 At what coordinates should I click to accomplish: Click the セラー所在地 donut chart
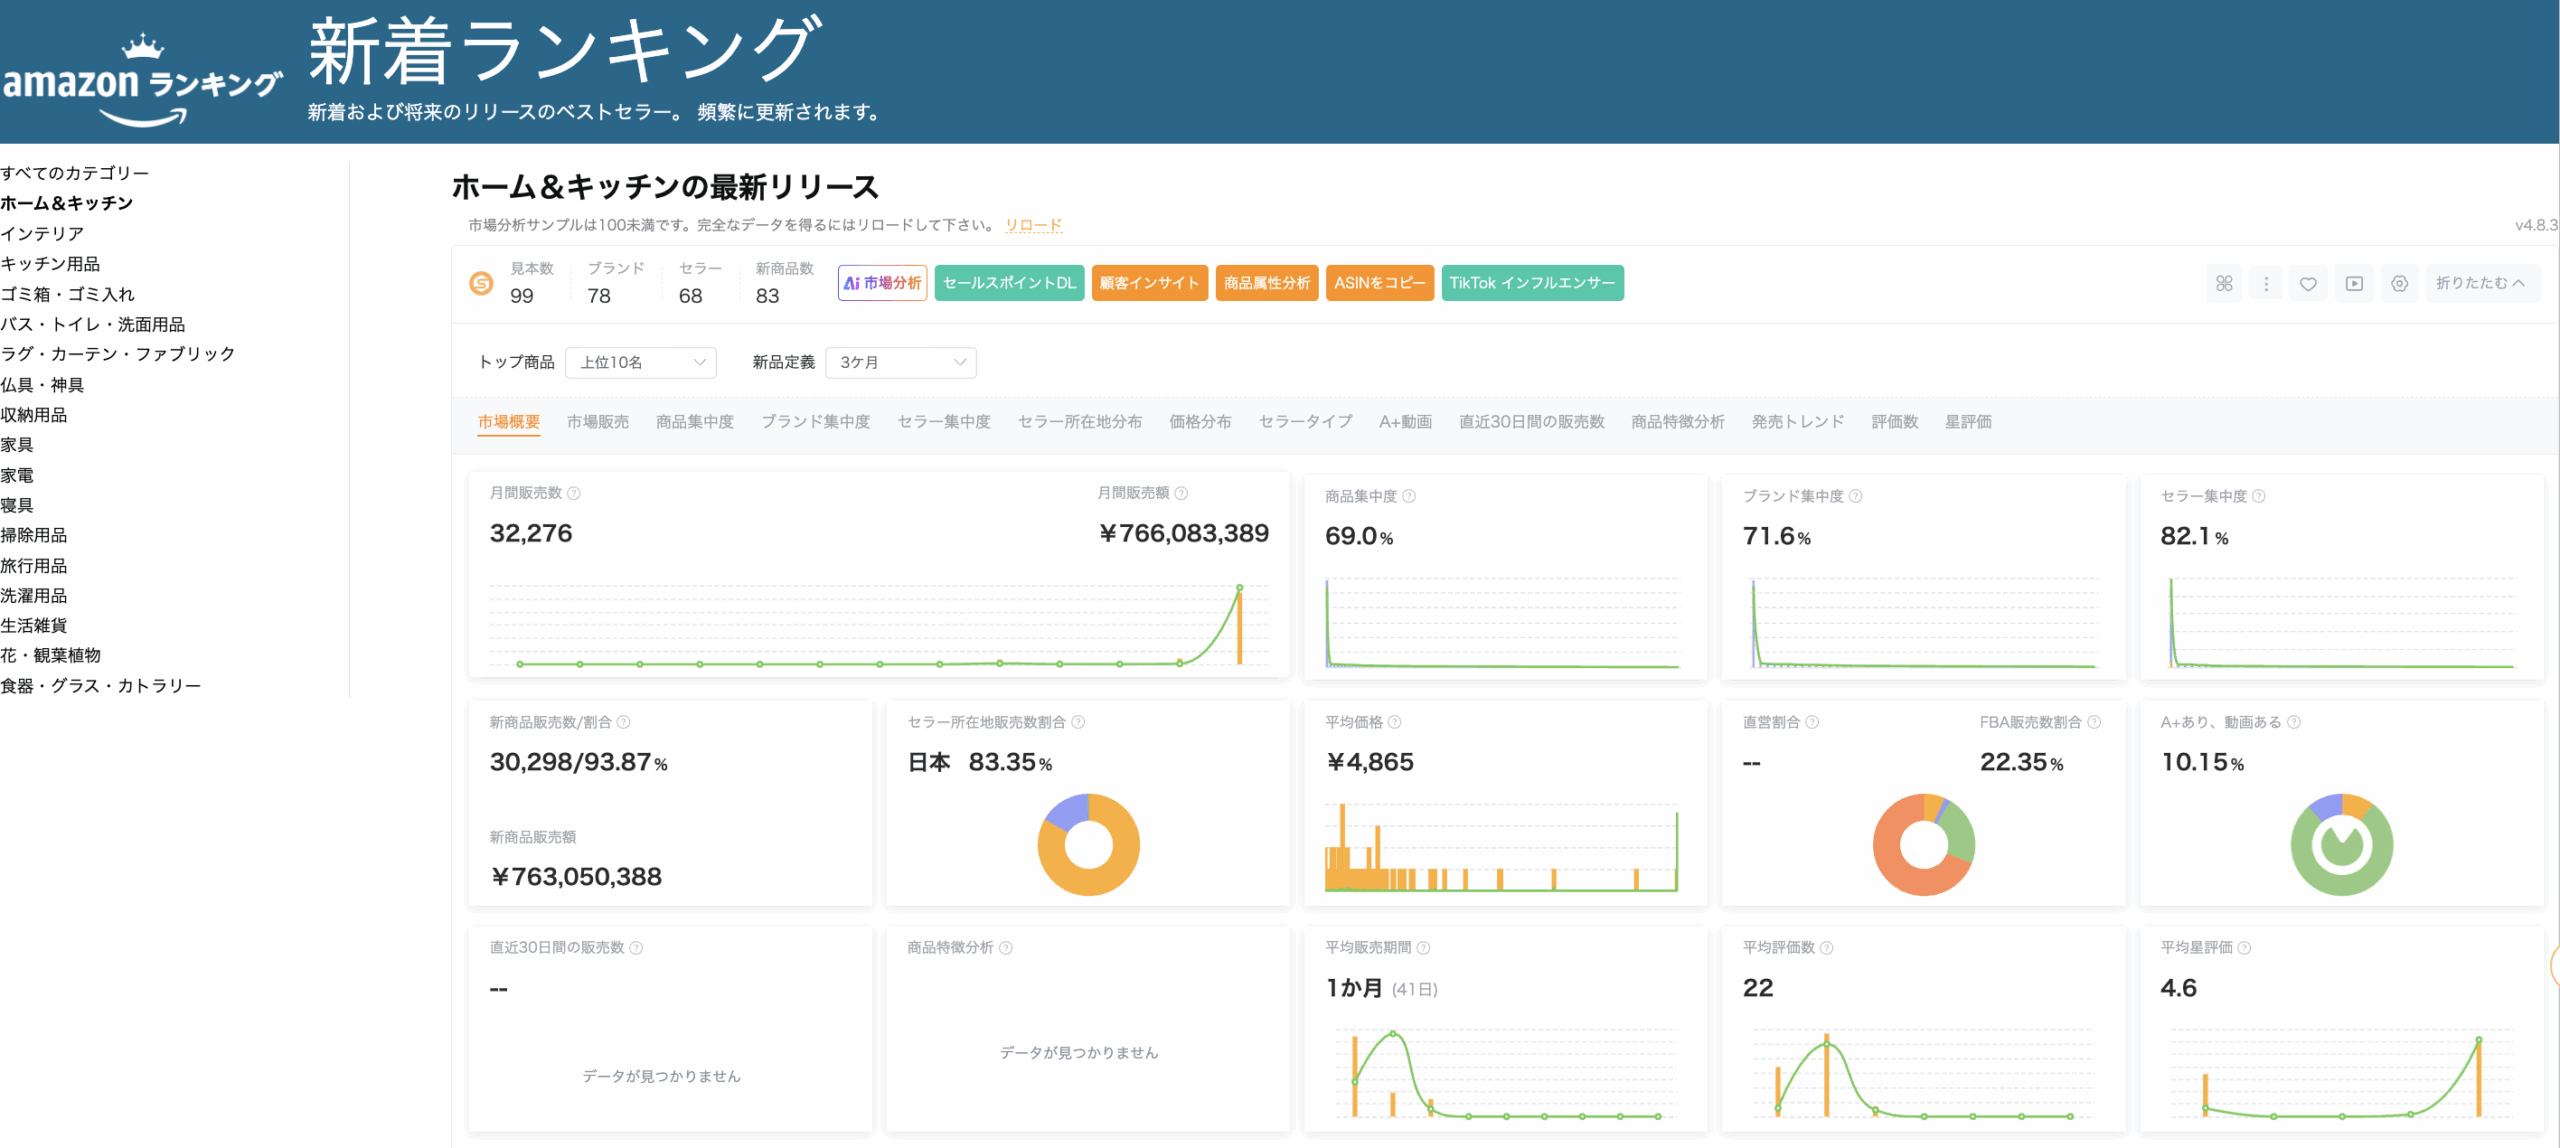tap(1088, 845)
